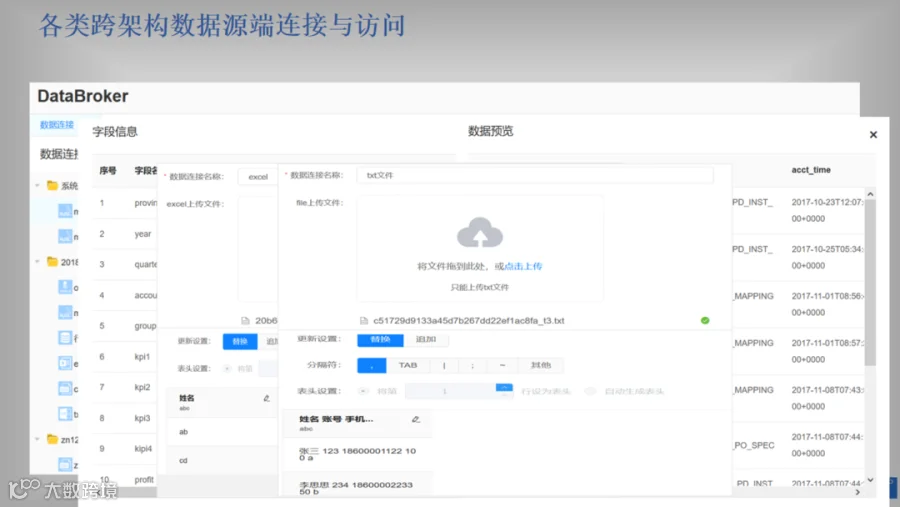Select the zn12 folder icon

52,439
